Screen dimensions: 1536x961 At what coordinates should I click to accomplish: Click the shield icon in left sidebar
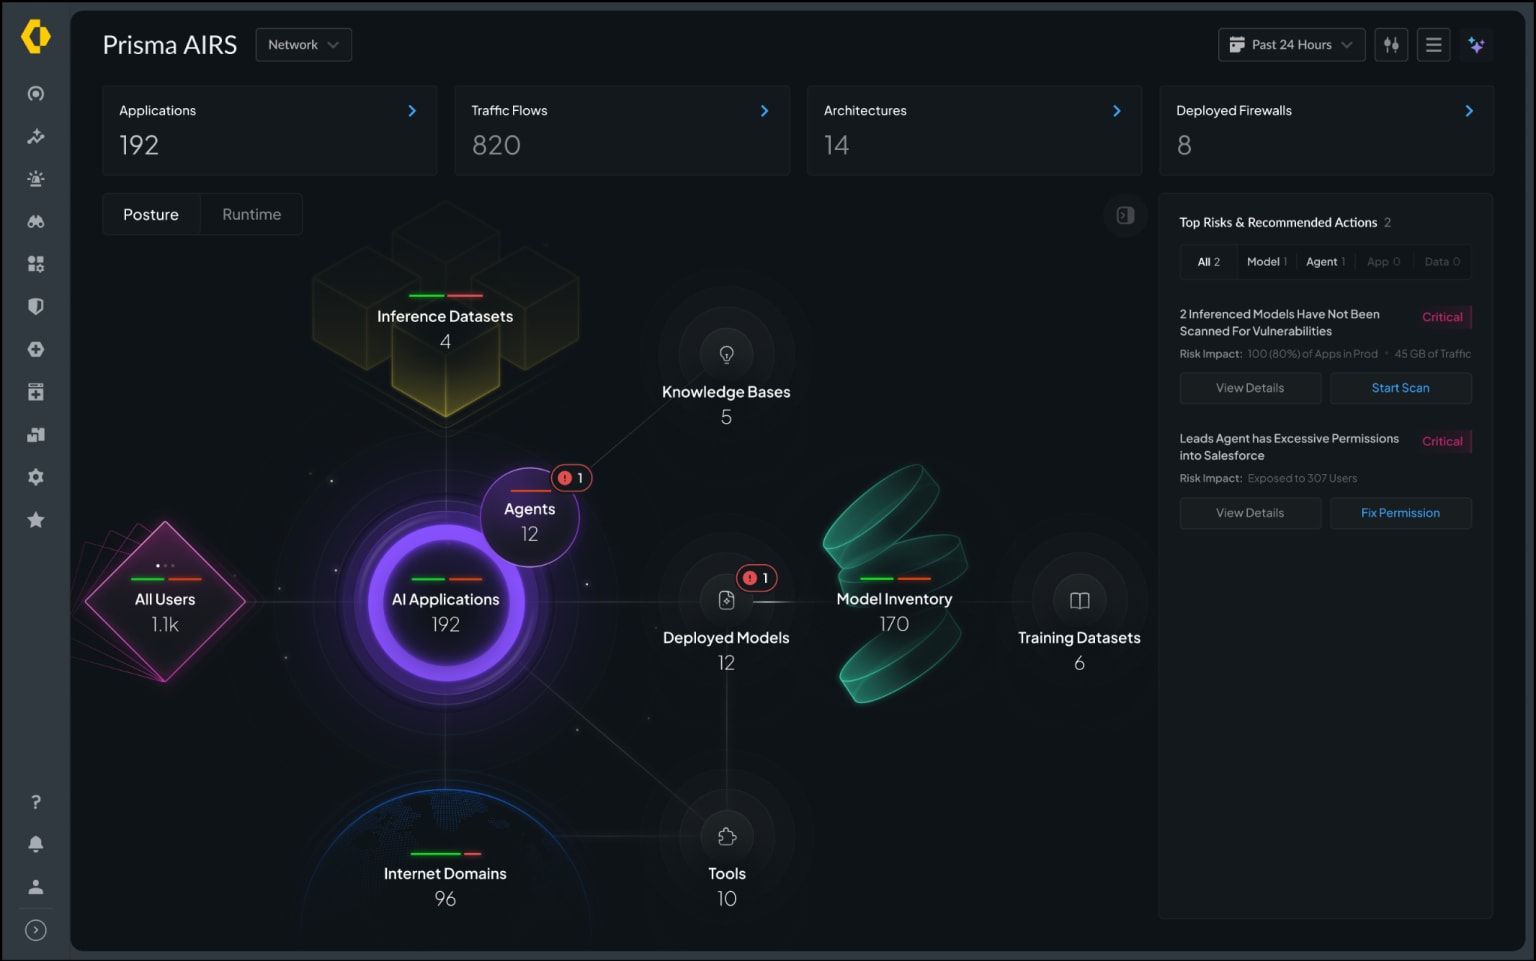(x=36, y=307)
